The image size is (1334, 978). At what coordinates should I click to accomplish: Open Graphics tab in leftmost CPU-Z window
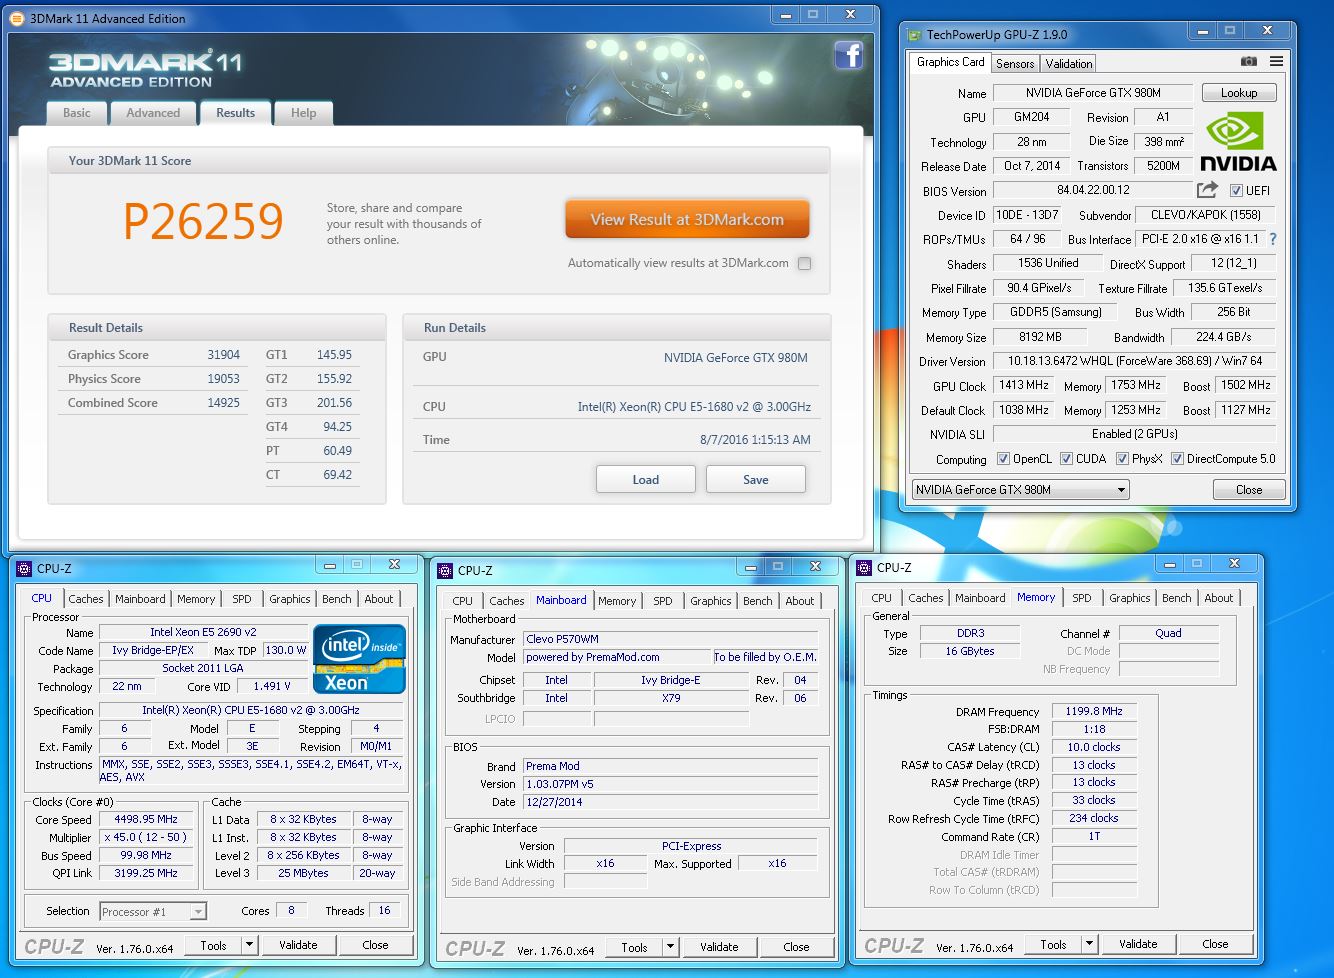[x=290, y=599]
